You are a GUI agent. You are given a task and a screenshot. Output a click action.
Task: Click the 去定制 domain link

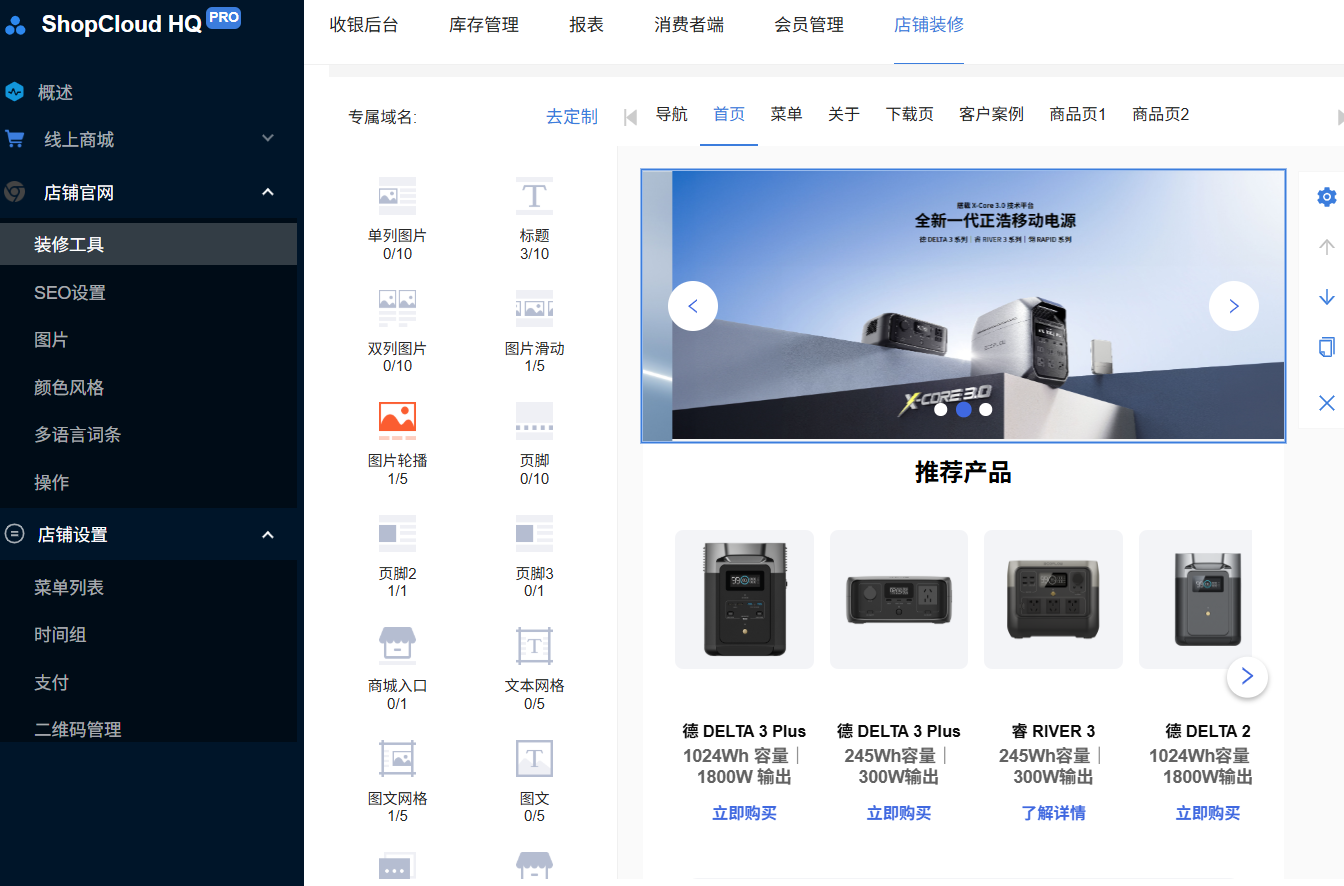(572, 116)
